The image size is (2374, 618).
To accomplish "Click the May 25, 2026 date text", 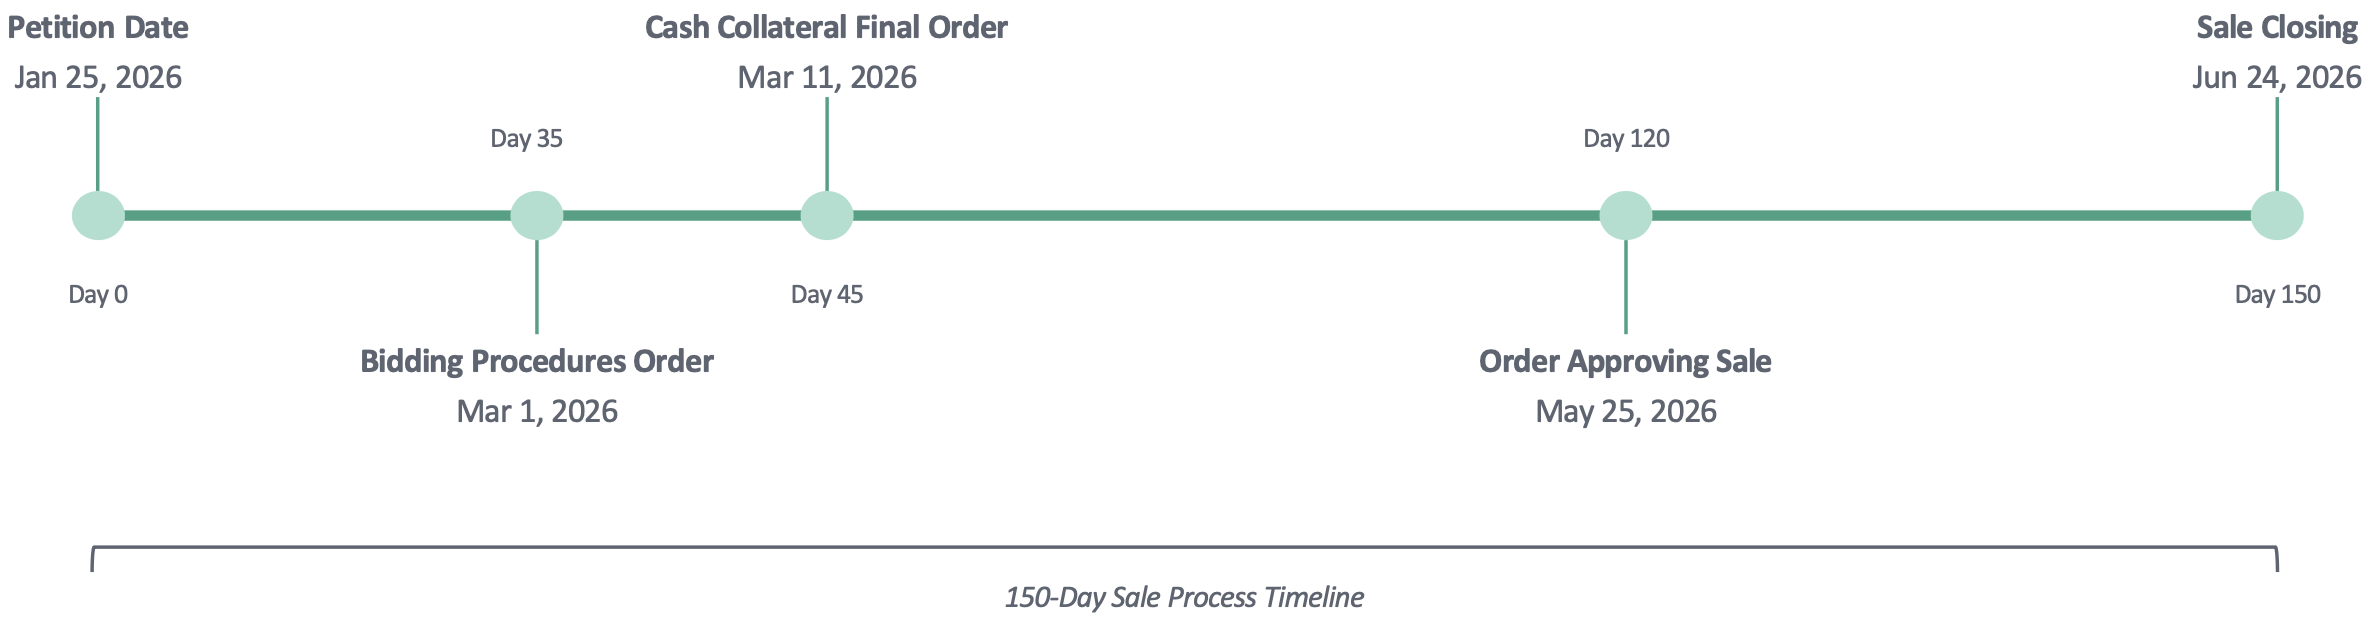I will [1626, 411].
